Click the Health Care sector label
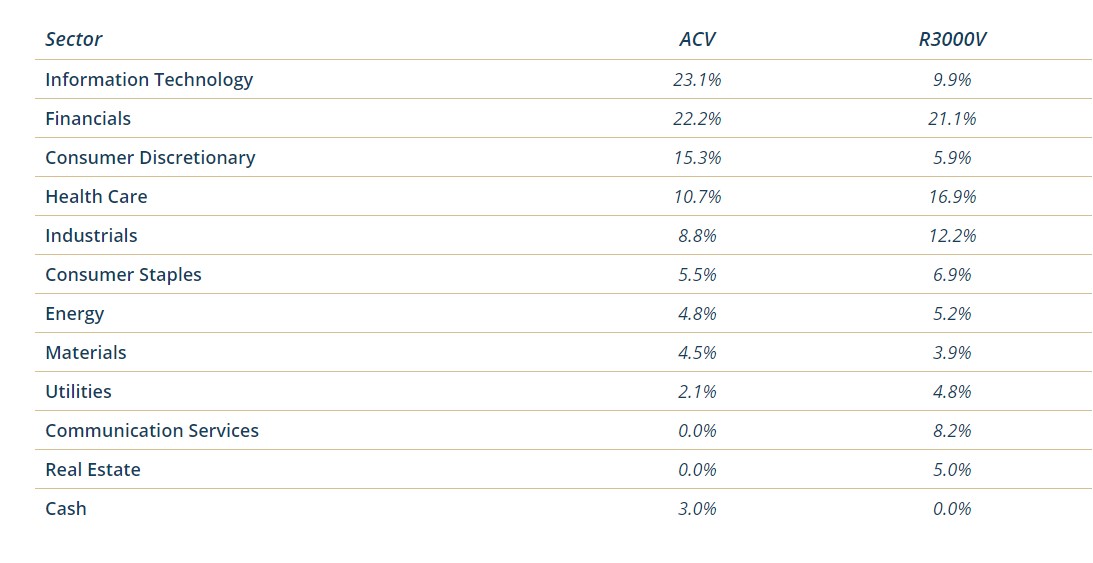This screenshot has width=1093, height=563. point(96,196)
